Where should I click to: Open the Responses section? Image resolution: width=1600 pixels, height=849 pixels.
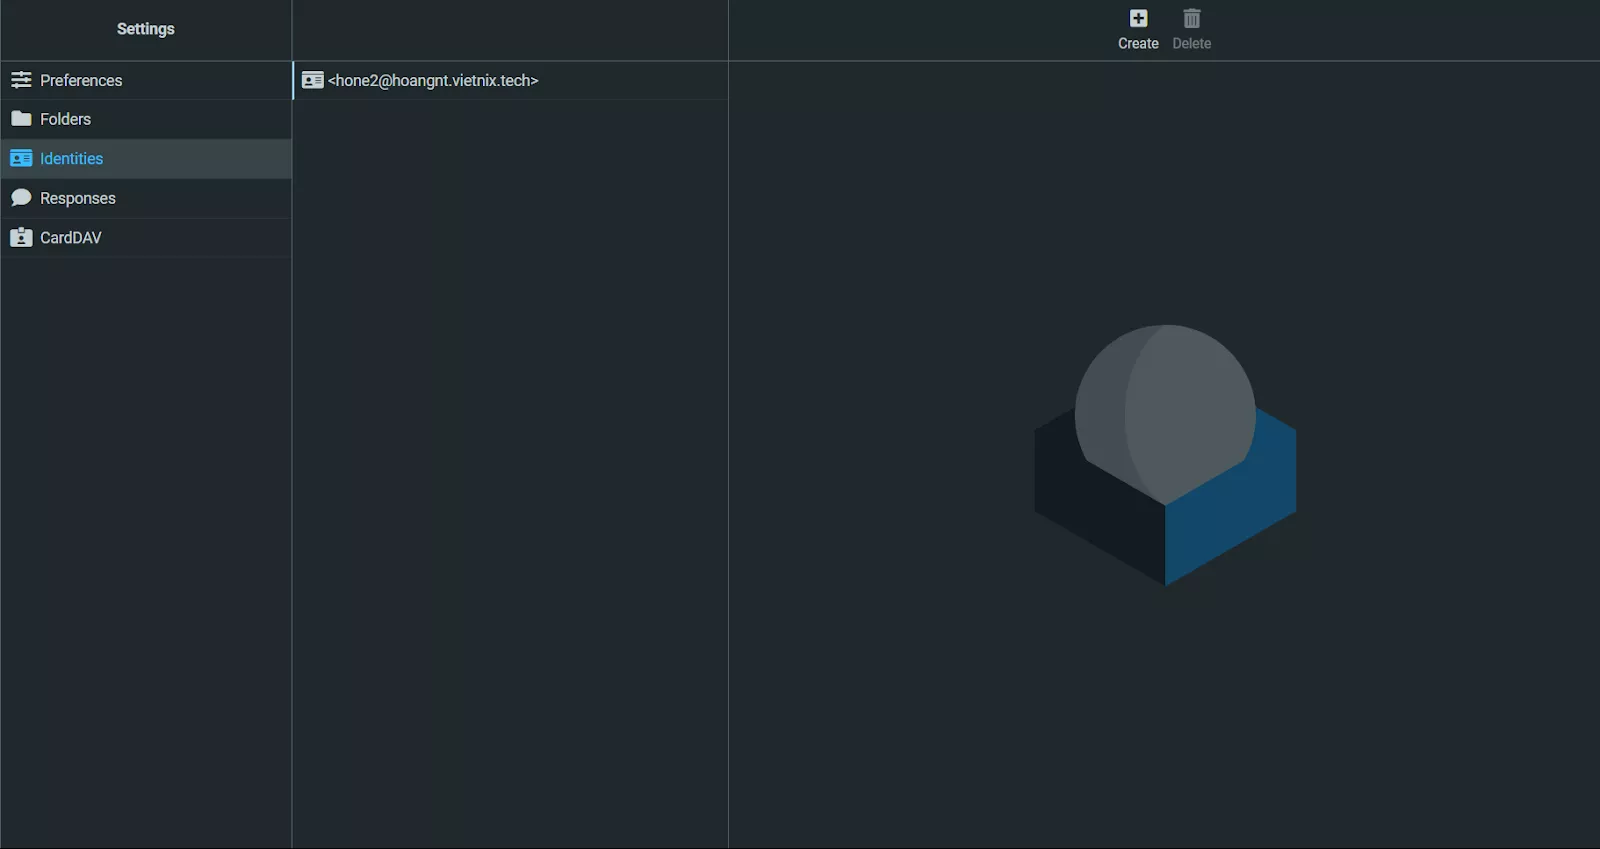(78, 198)
